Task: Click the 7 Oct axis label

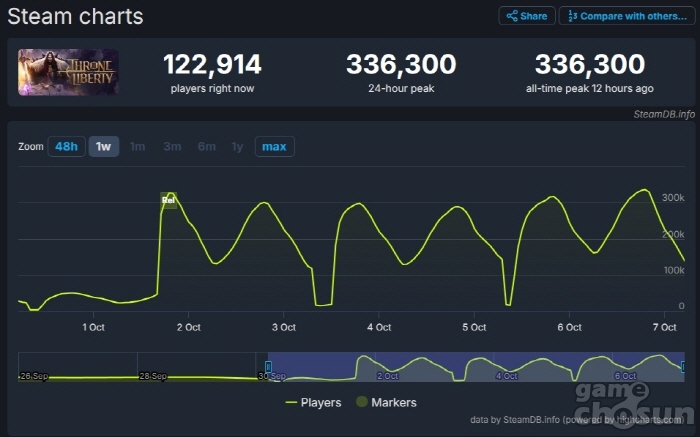Action: click(665, 327)
